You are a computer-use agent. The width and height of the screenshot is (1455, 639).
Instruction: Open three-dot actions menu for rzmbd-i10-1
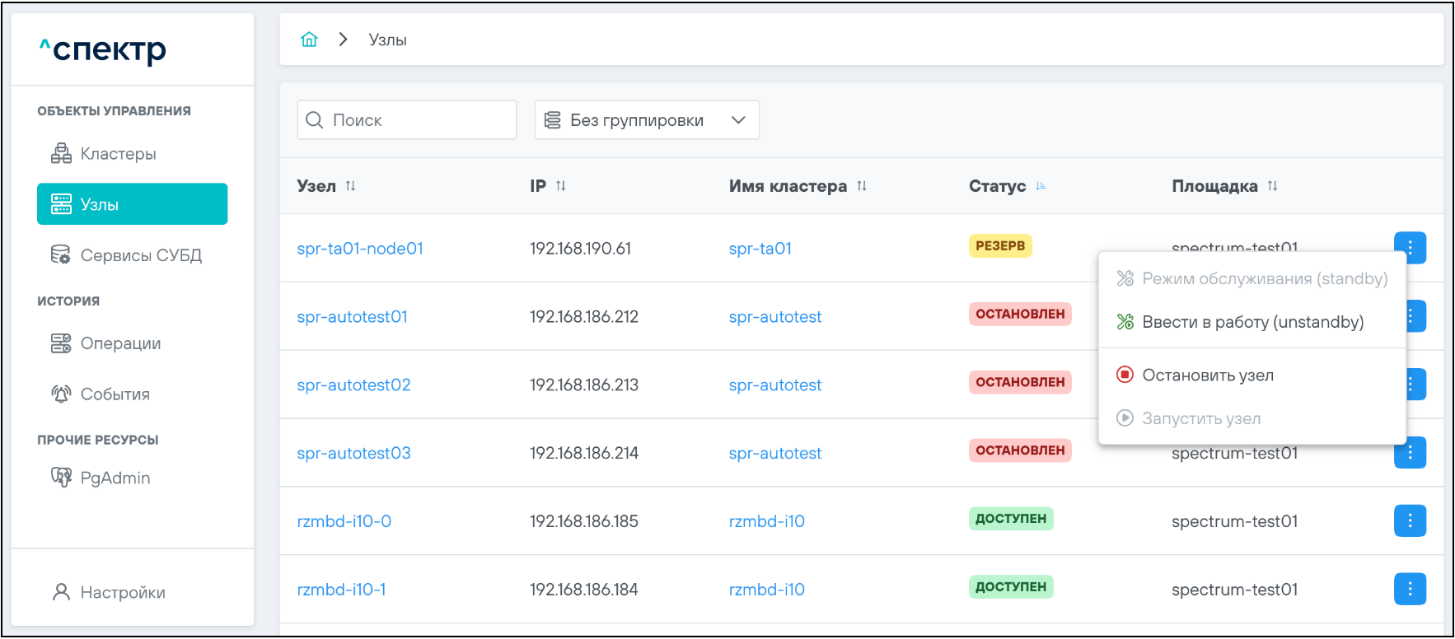1409,589
